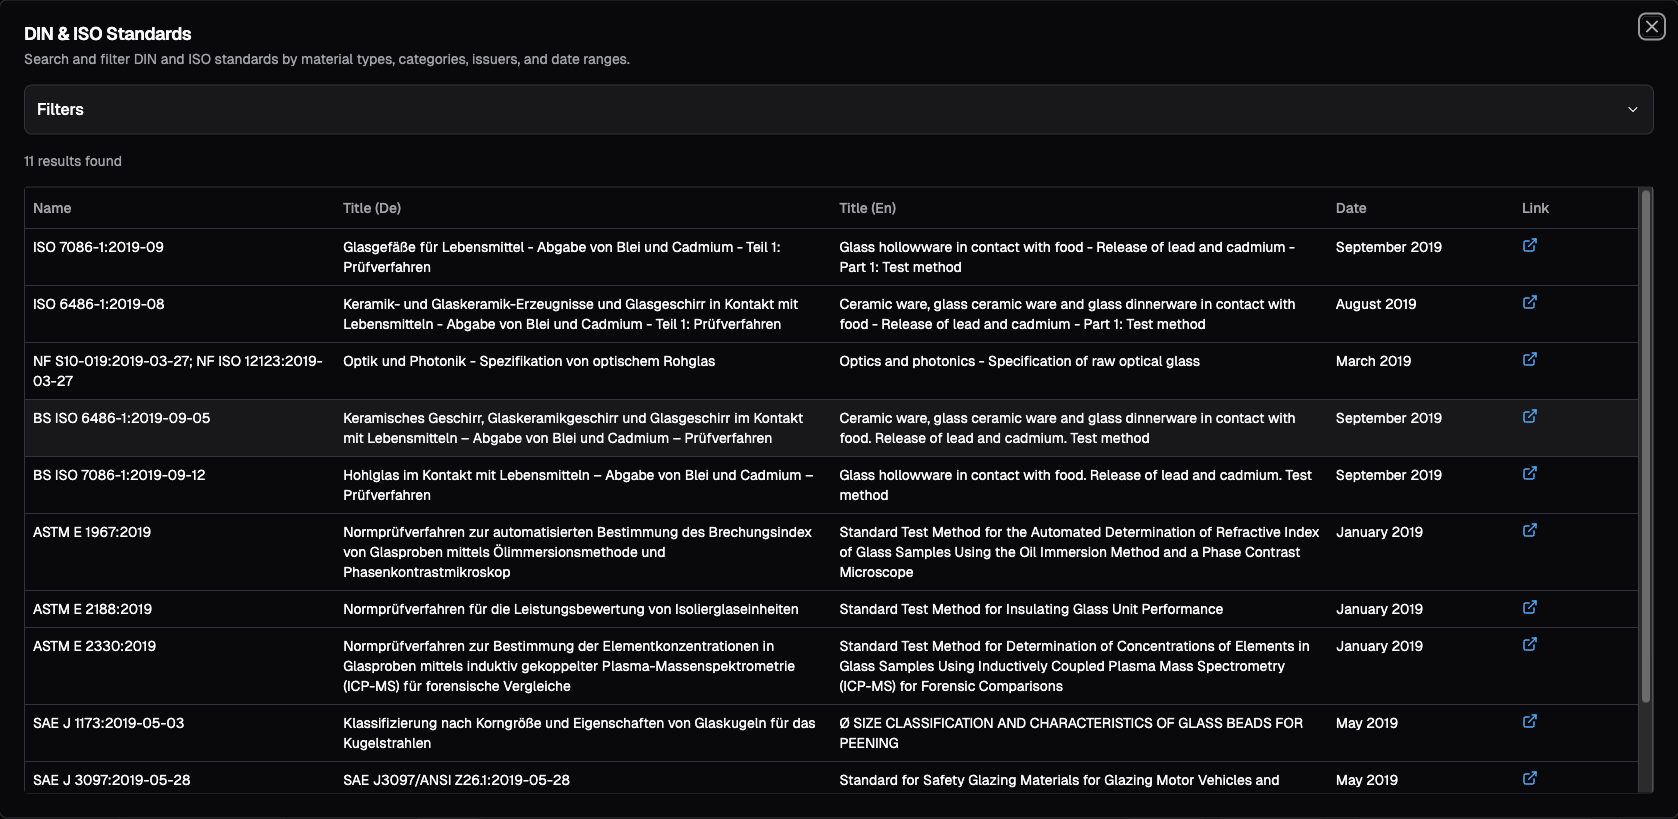Viewport: 1678px width, 819px height.
Task: Open external link for SAE J 1173 row
Action: tap(1529, 721)
